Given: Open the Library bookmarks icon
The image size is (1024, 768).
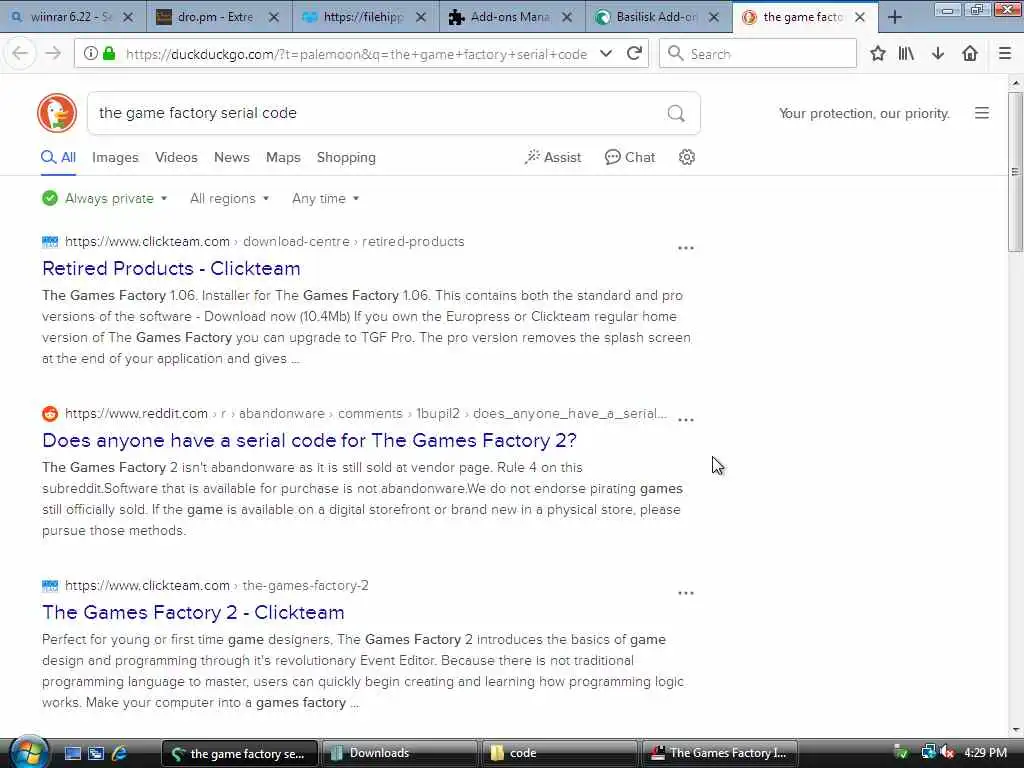Looking at the screenshot, I should pyautogui.click(x=906, y=54).
